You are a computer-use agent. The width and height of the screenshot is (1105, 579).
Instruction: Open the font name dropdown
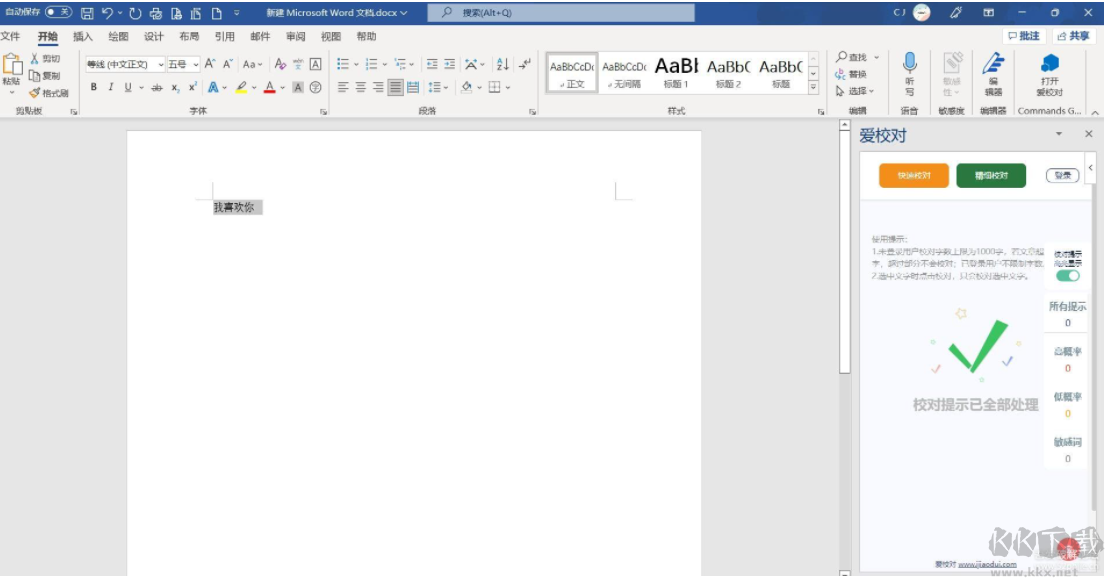pyautogui.click(x=161, y=64)
